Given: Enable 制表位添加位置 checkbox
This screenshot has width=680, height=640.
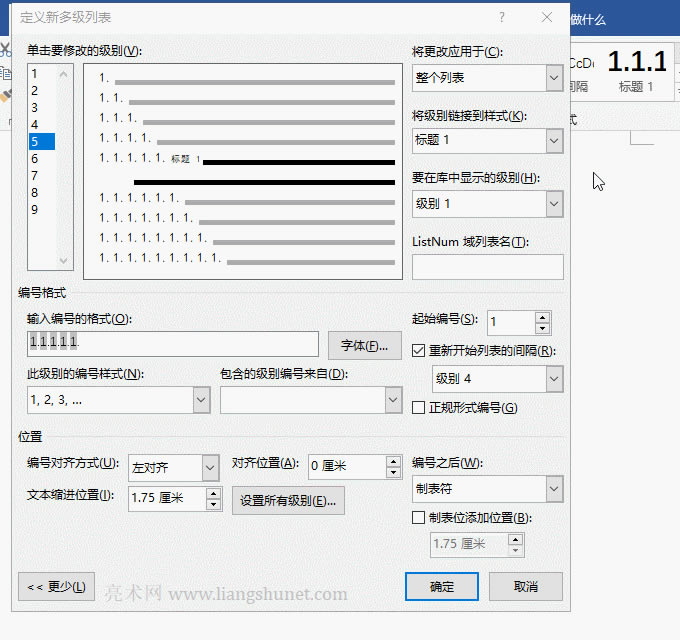Looking at the screenshot, I should [420, 518].
